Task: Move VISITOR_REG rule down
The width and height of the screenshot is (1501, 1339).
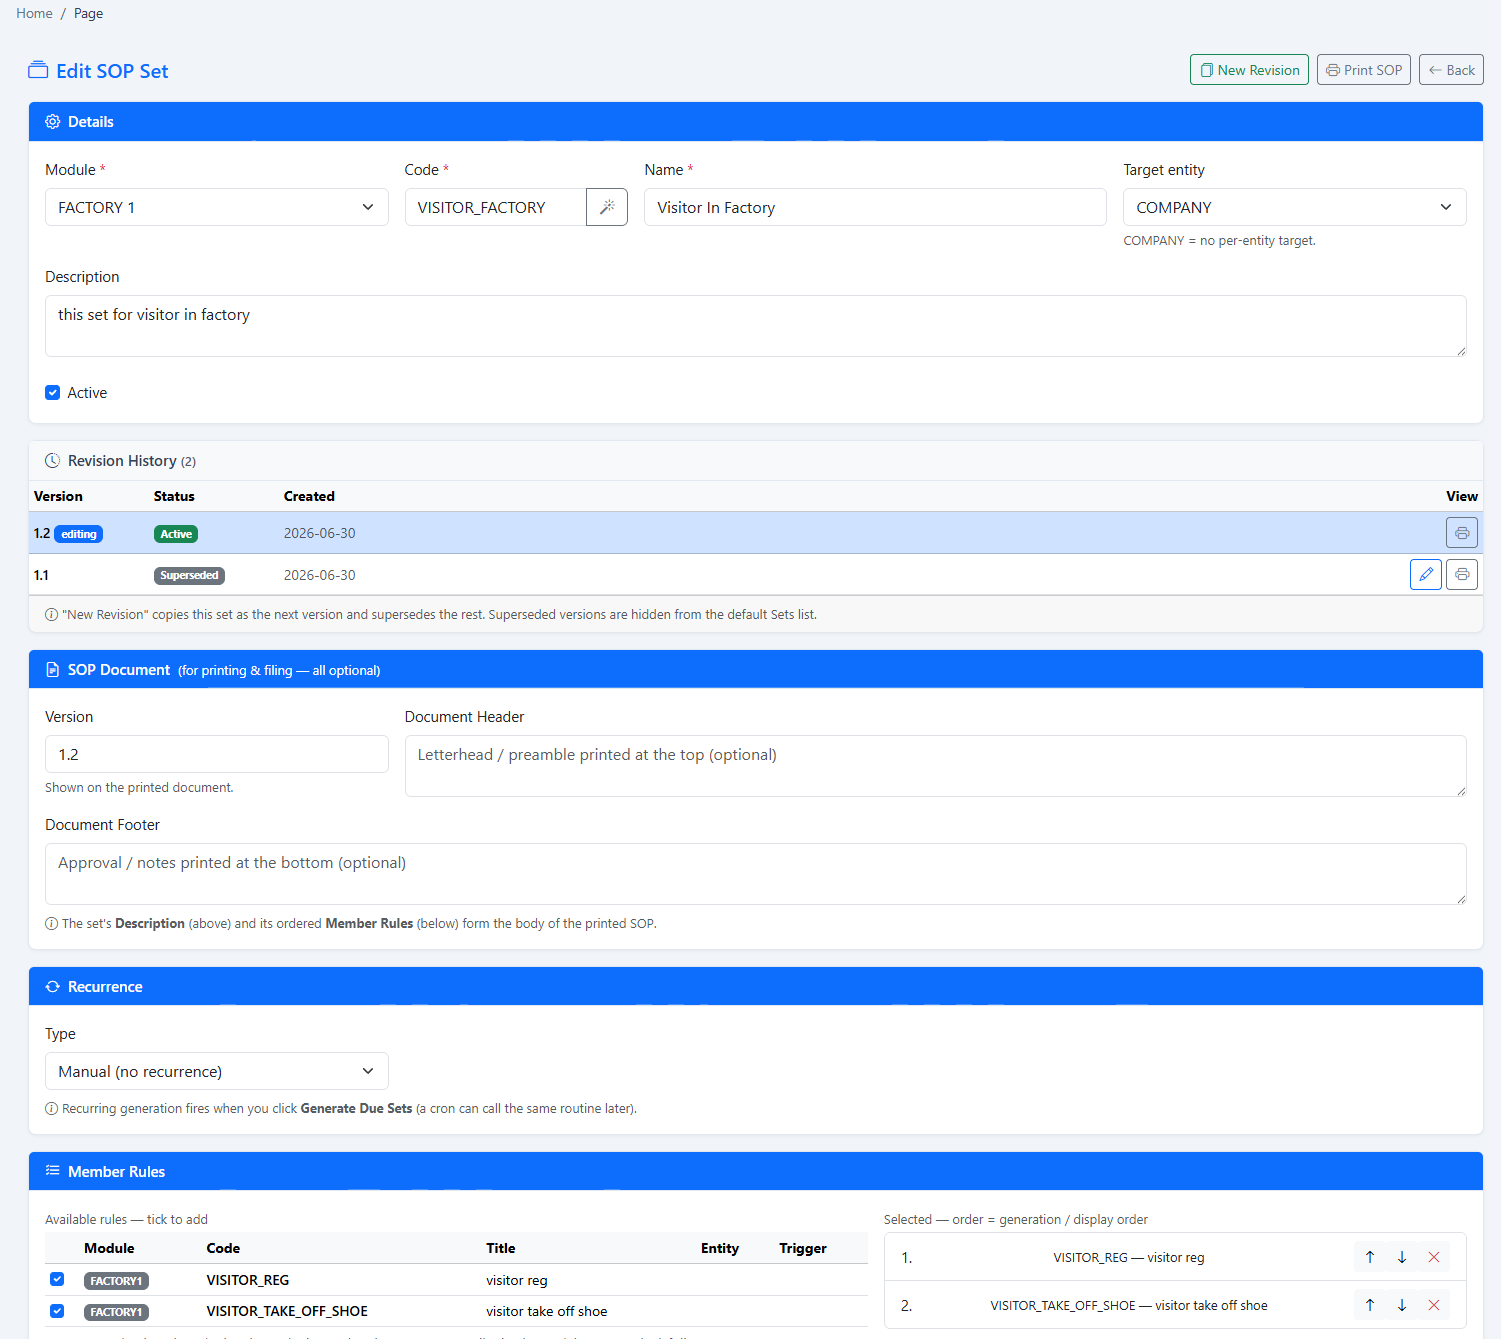Action: 1402,1257
